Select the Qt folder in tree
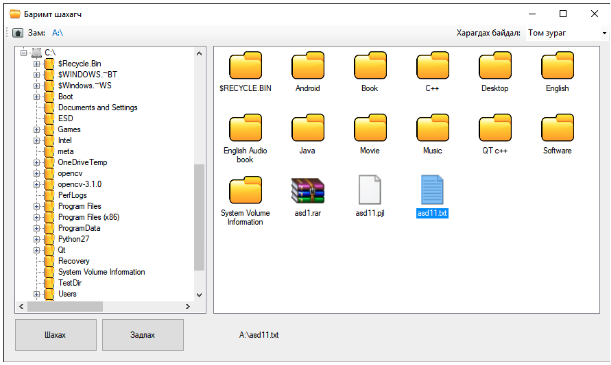Screen dimensions: 611x365 [x=62, y=250]
